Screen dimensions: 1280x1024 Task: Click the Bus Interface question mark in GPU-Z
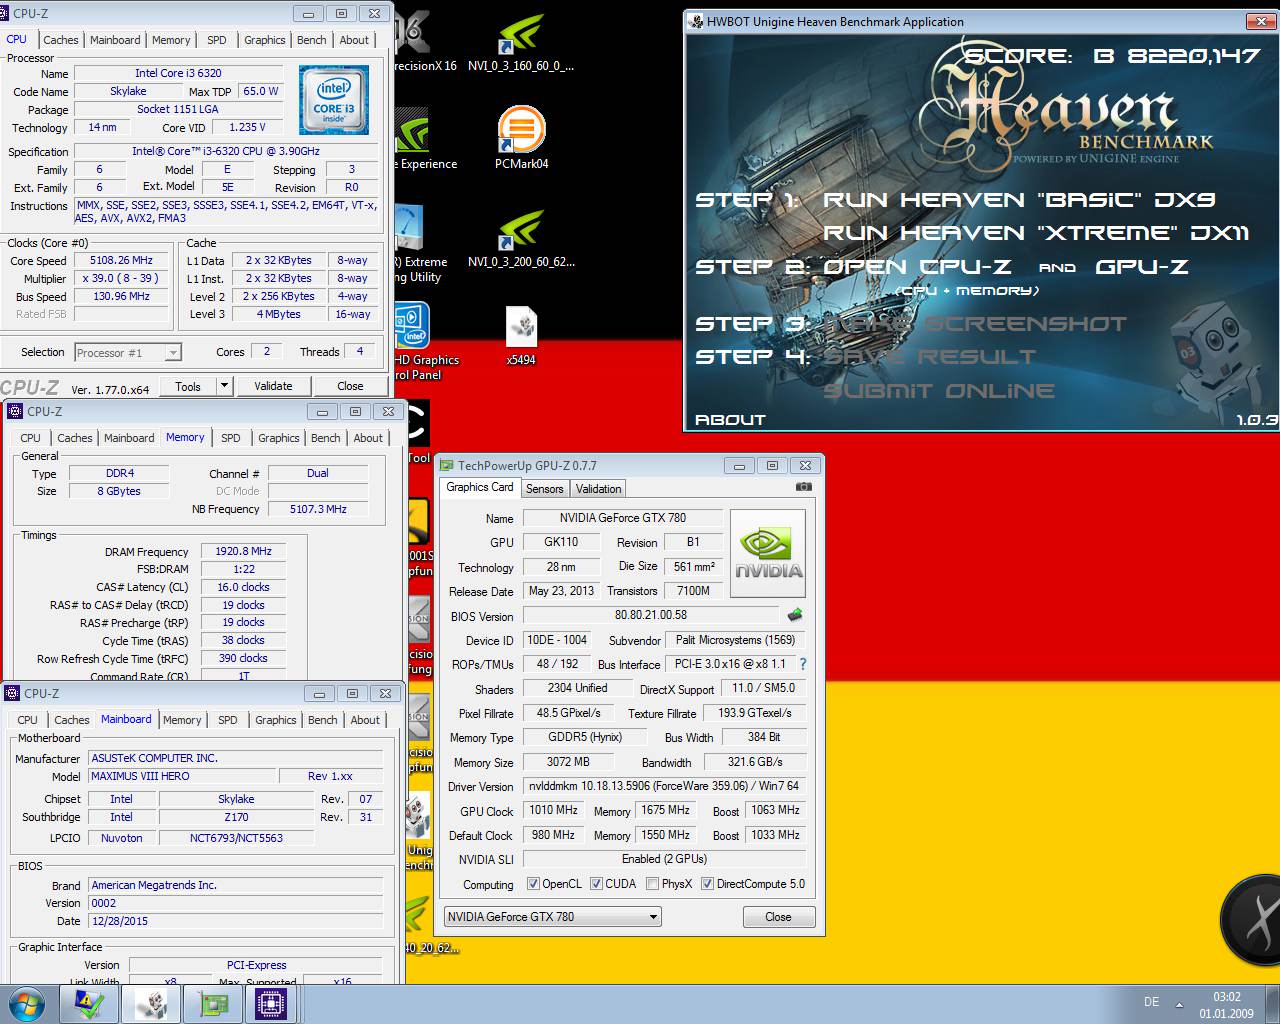[802, 664]
